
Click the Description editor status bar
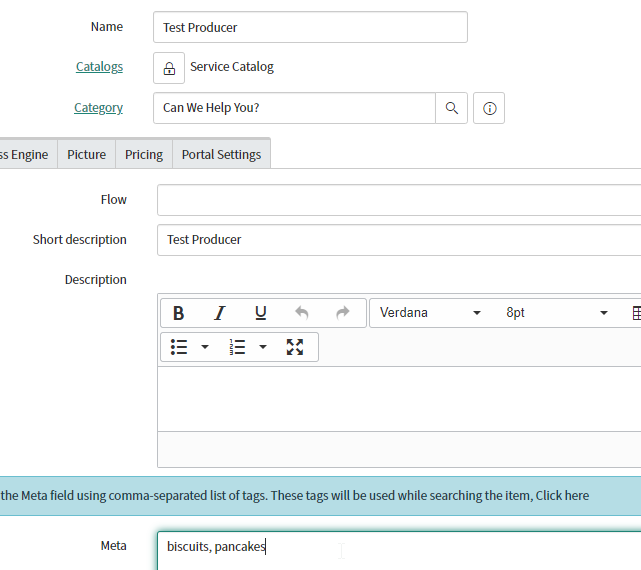399,449
